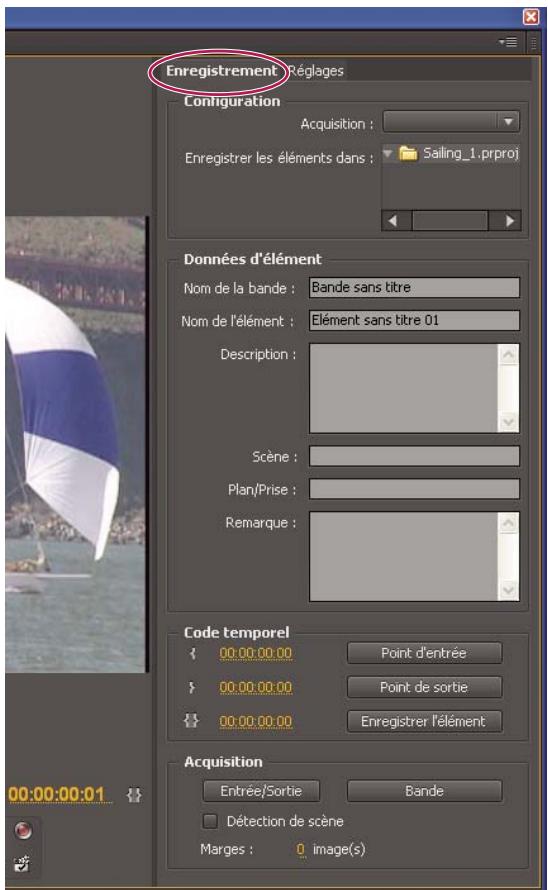Click the Bande capture button

coord(424,791)
